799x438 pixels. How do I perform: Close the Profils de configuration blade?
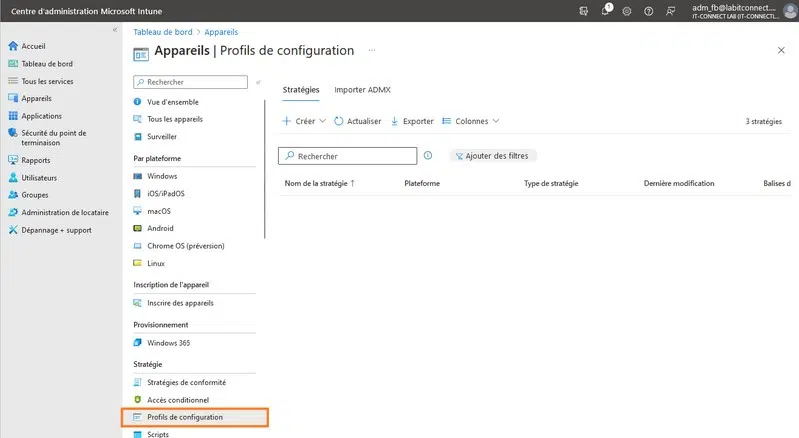click(781, 50)
